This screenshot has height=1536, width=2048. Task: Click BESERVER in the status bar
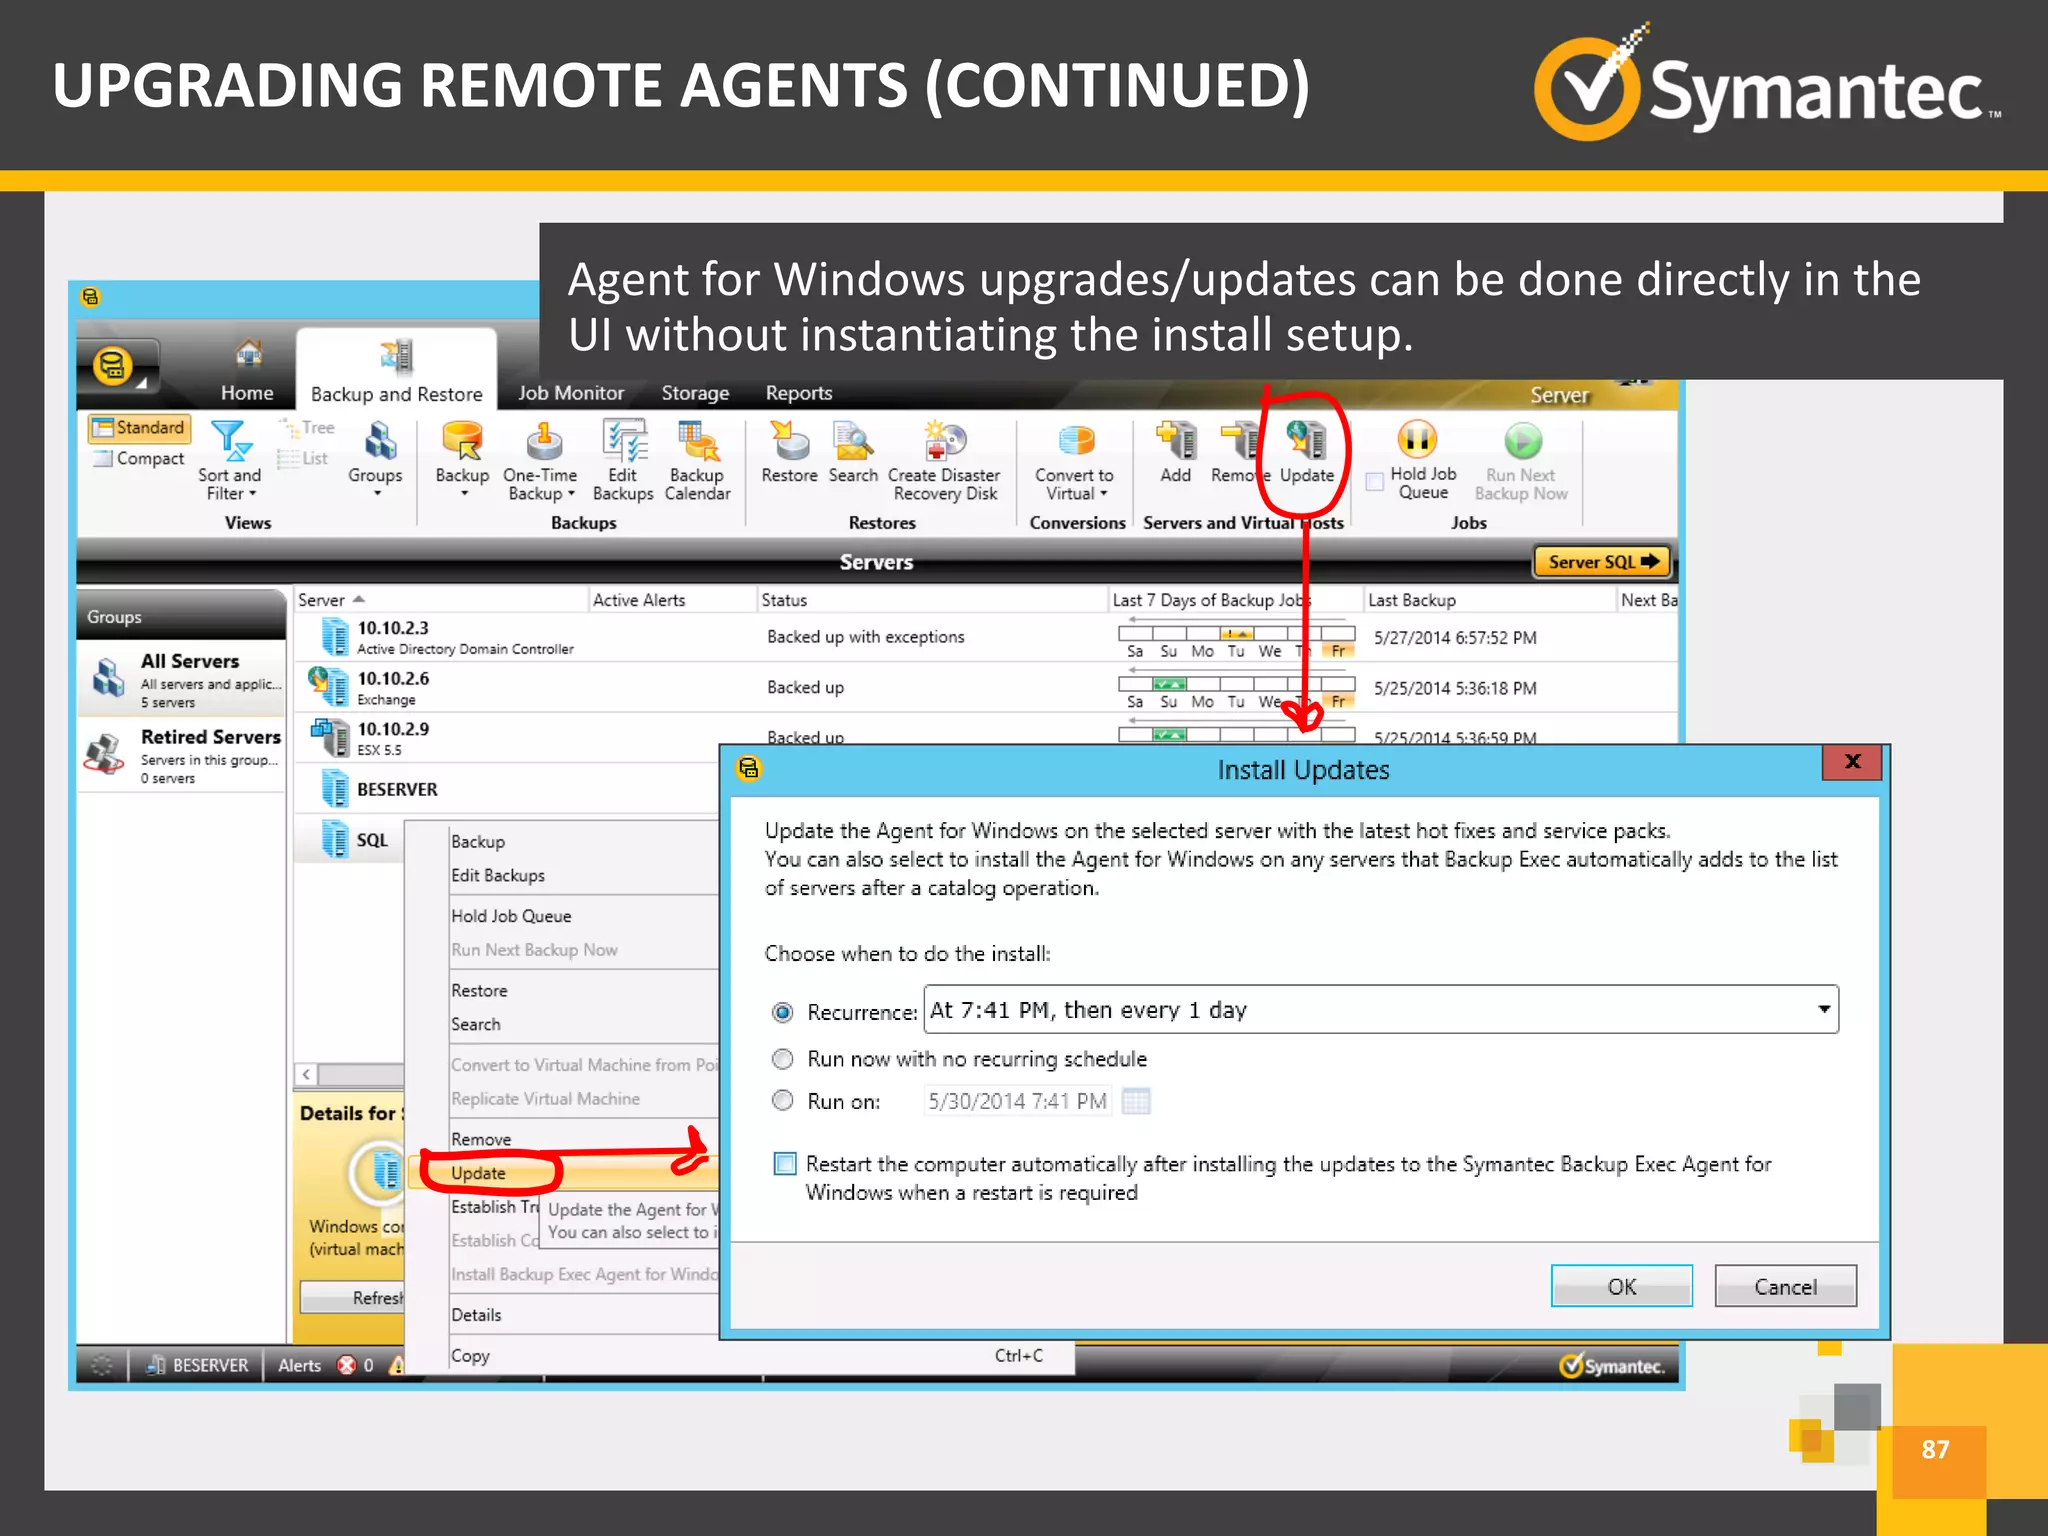pos(197,1365)
